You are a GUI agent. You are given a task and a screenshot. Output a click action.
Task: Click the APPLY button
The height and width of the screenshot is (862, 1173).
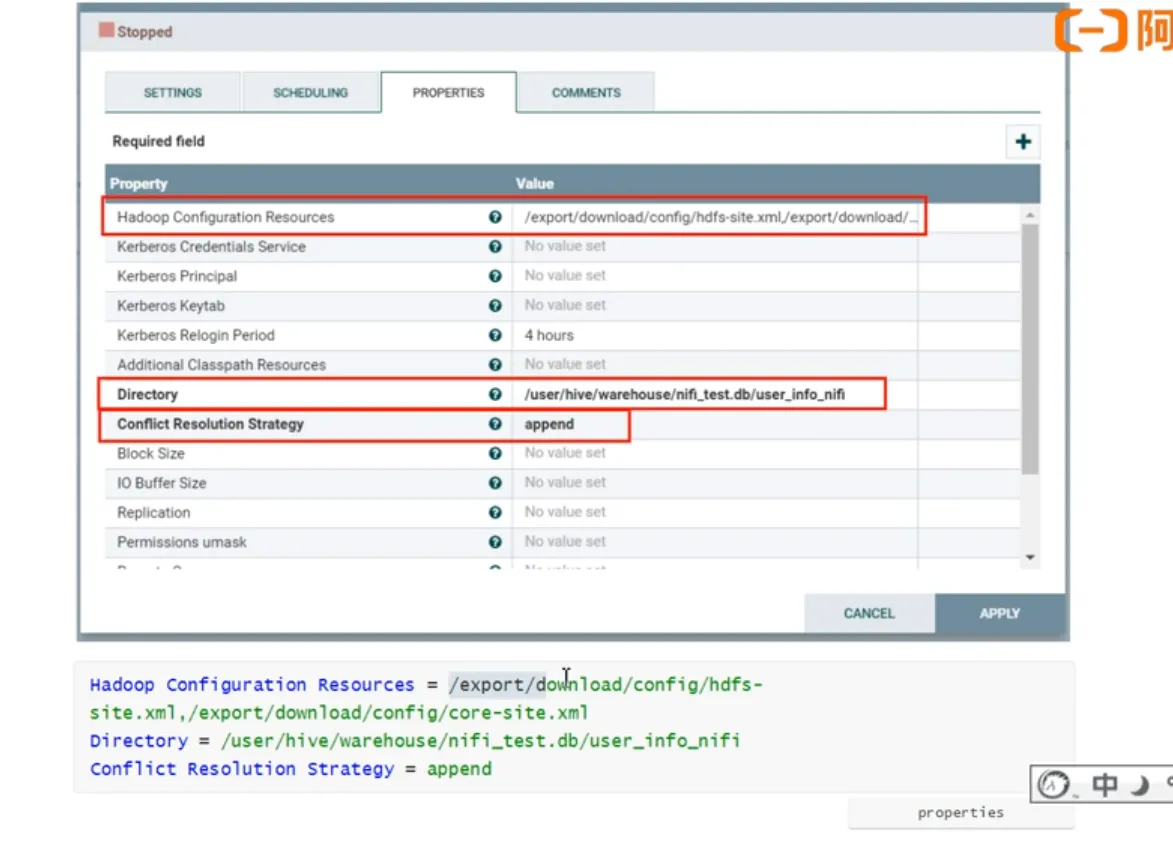pyautogui.click(x=999, y=614)
